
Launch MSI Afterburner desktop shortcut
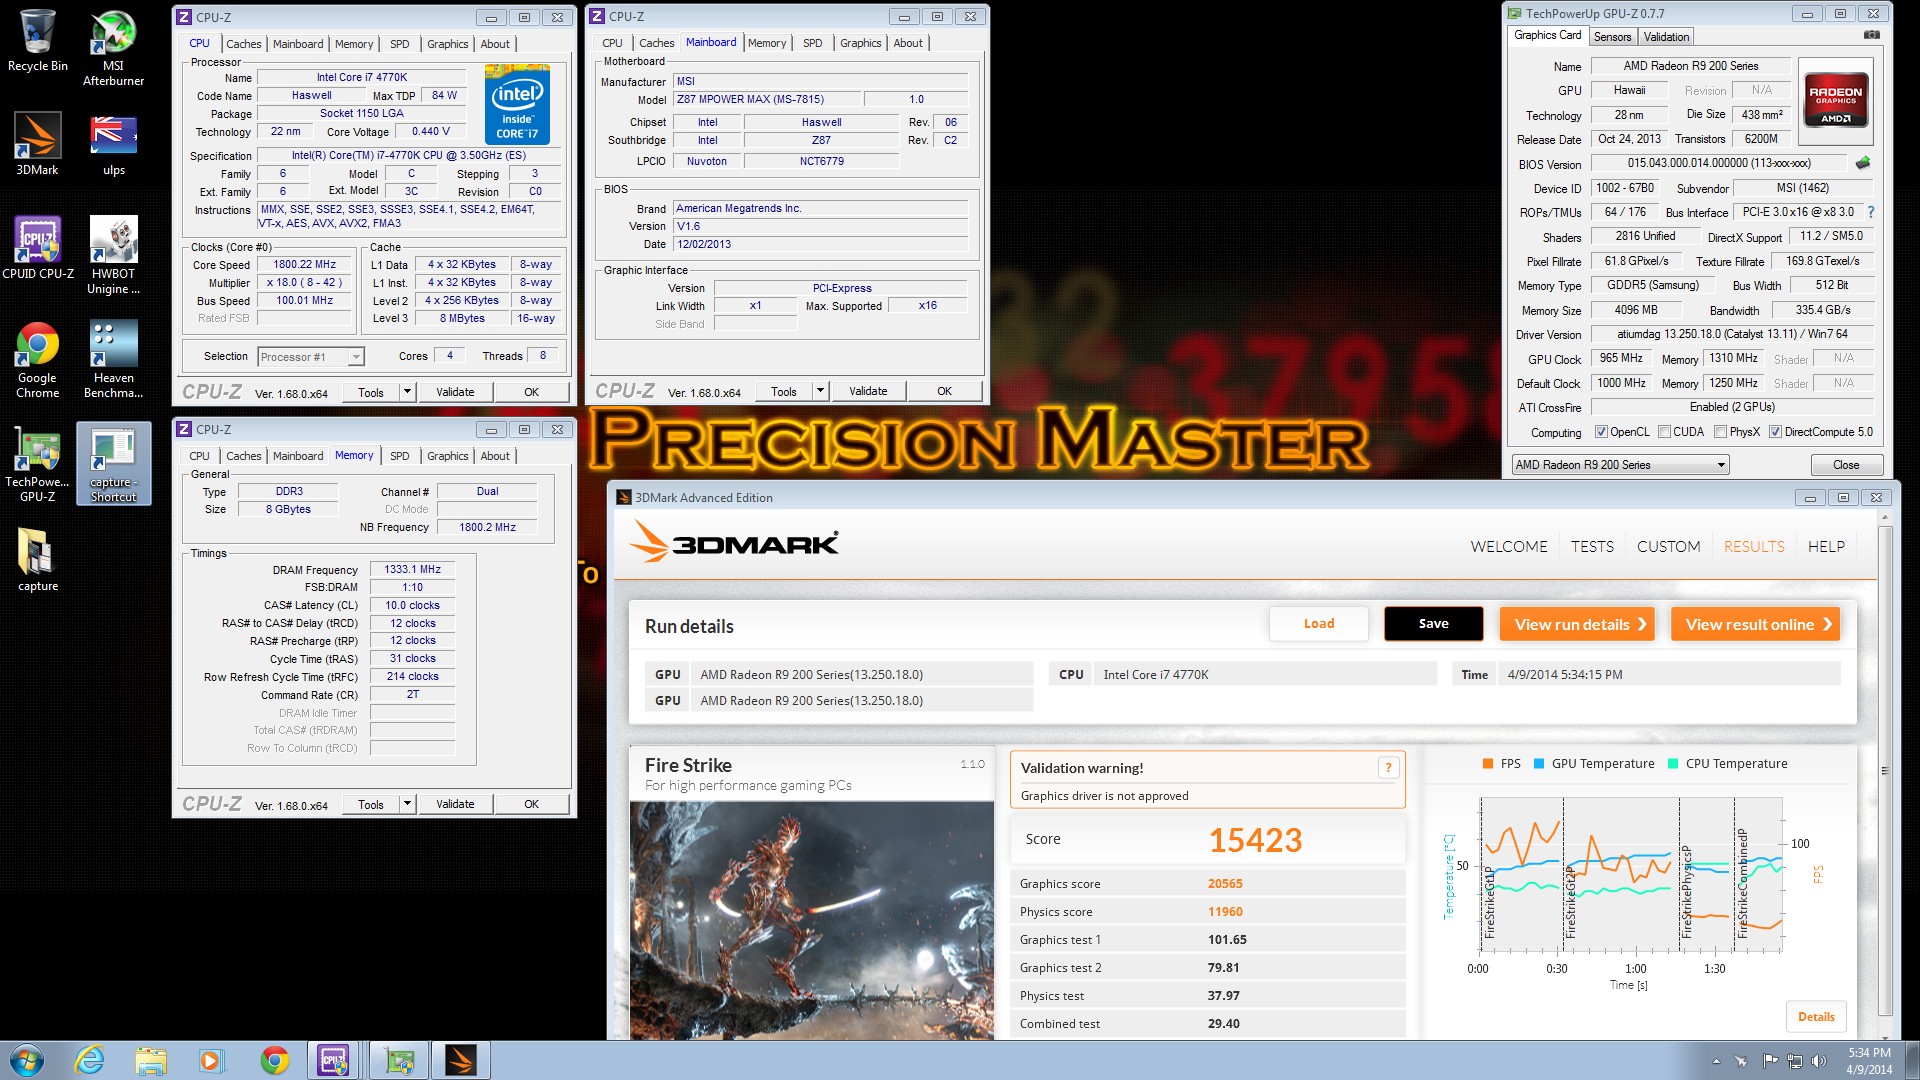coord(113,48)
